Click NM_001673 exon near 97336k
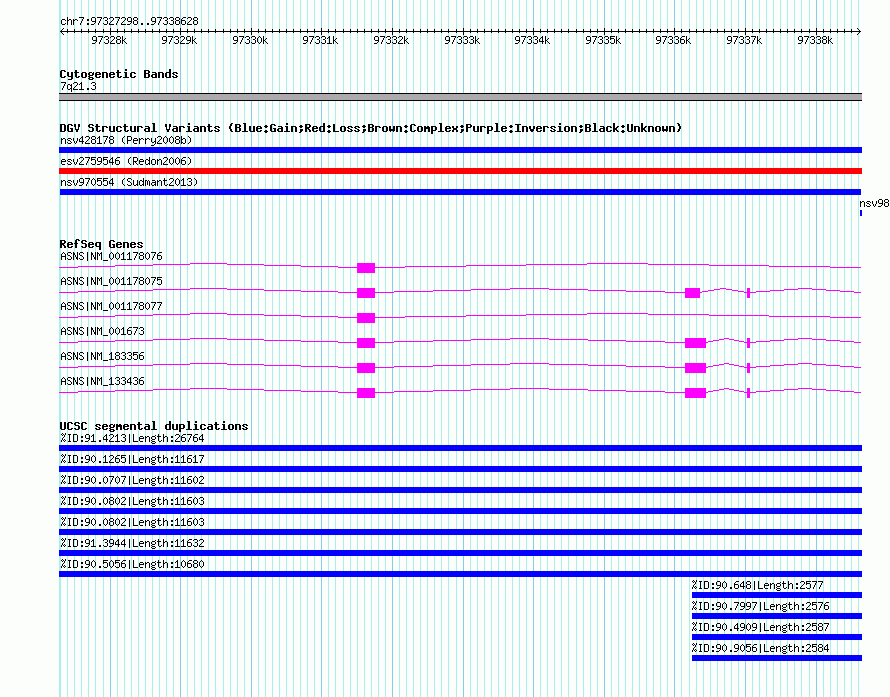The height and width of the screenshot is (697, 890). click(695, 343)
